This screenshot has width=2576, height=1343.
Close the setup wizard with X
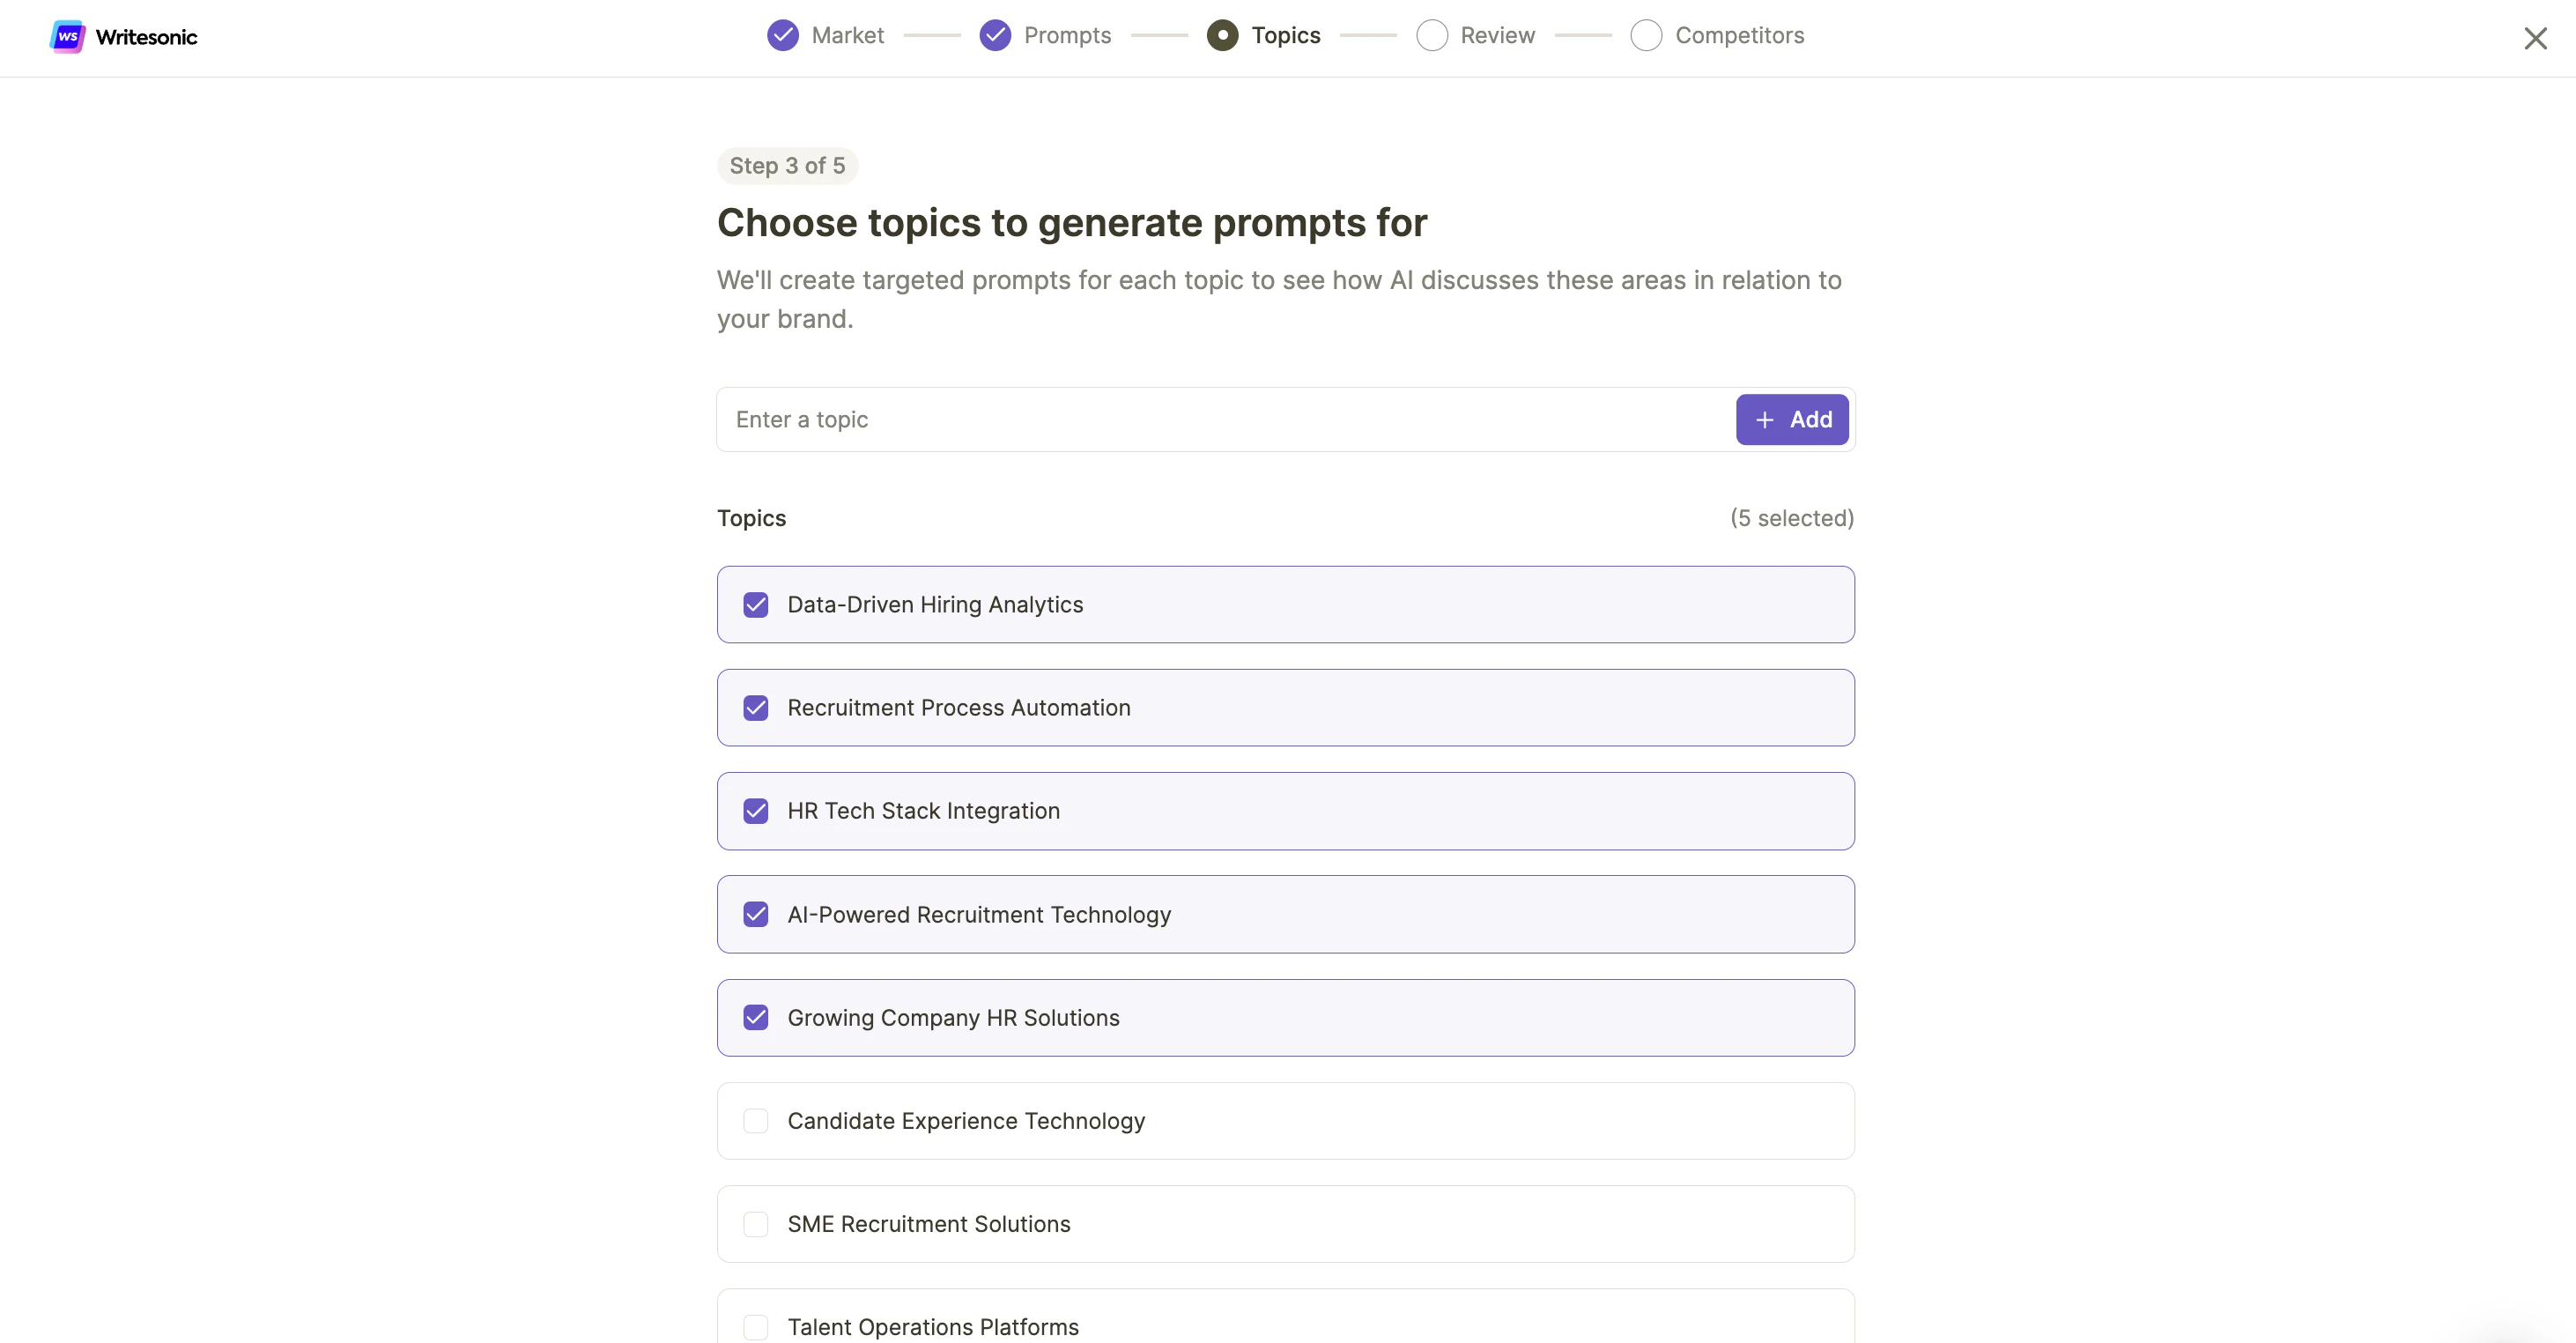pyautogui.click(x=2535, y=38)
